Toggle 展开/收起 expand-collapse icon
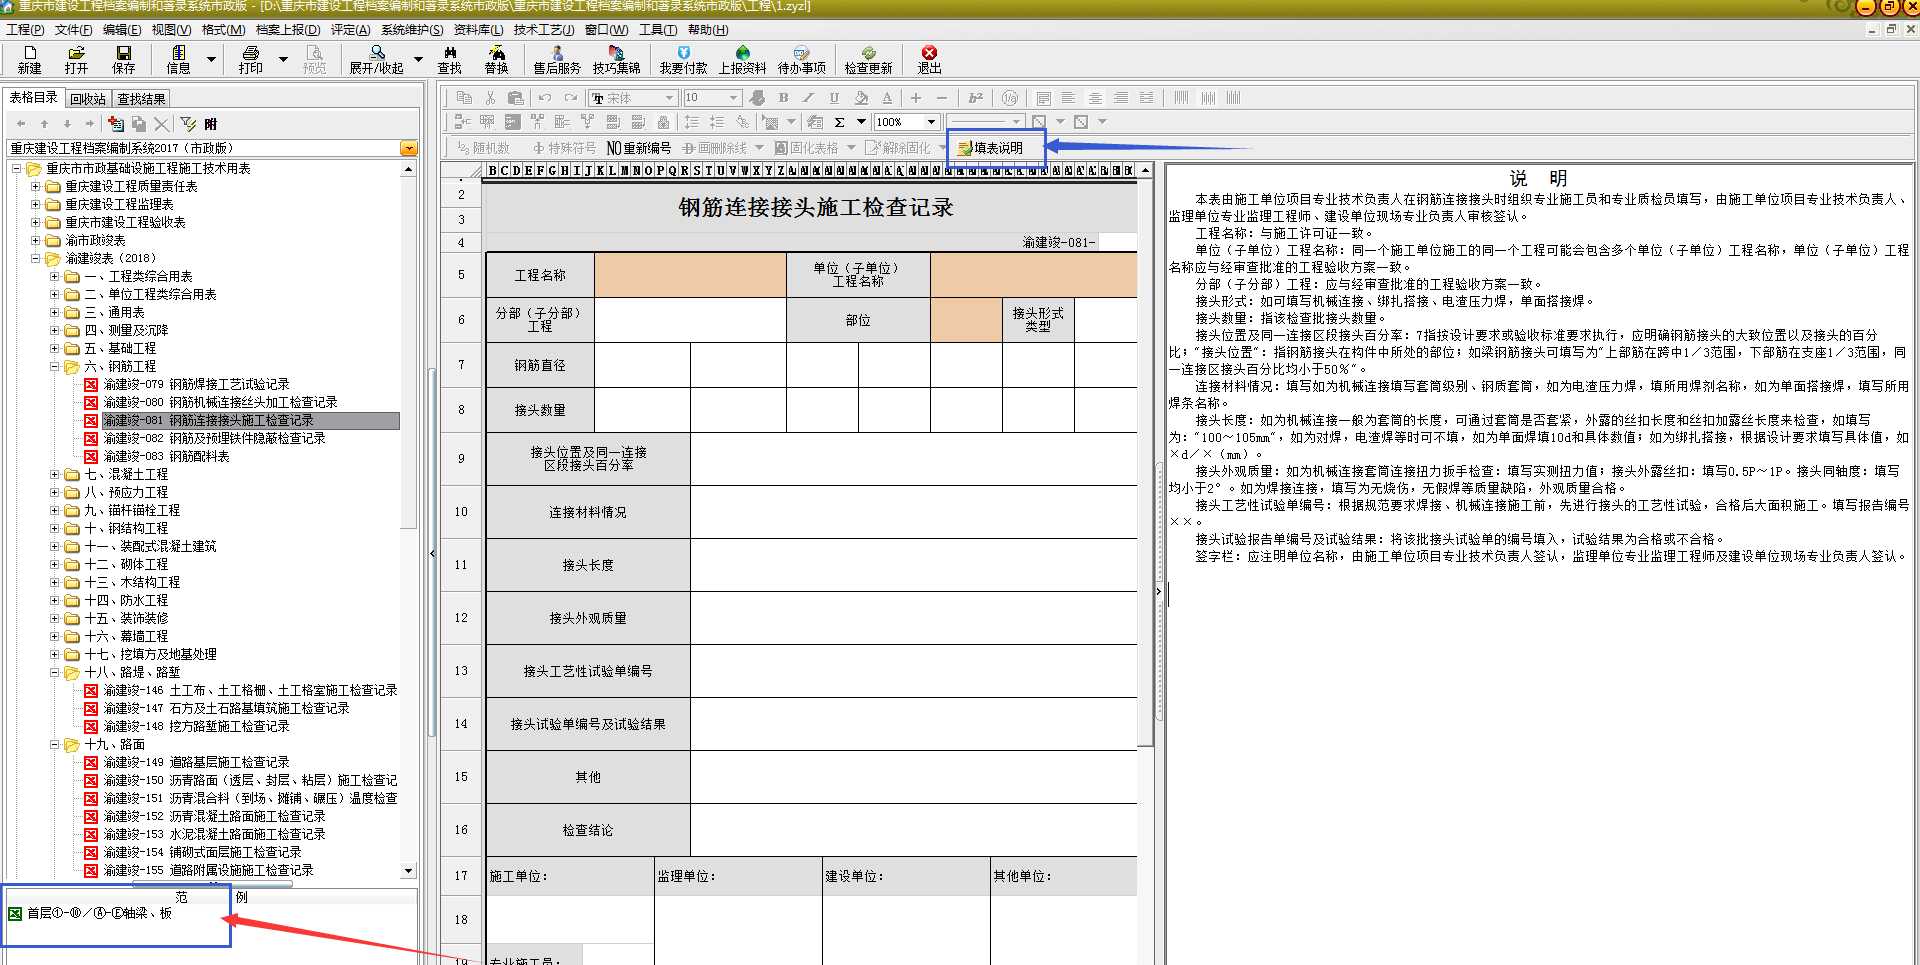The height and width of the screenshot is (965, 1920). click(376, 59)
